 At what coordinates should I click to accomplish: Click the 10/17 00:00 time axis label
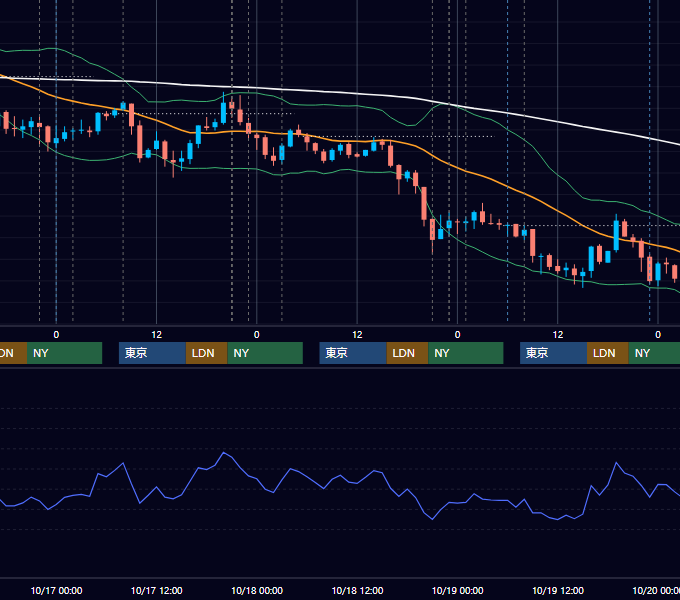(x=56, y=590)
